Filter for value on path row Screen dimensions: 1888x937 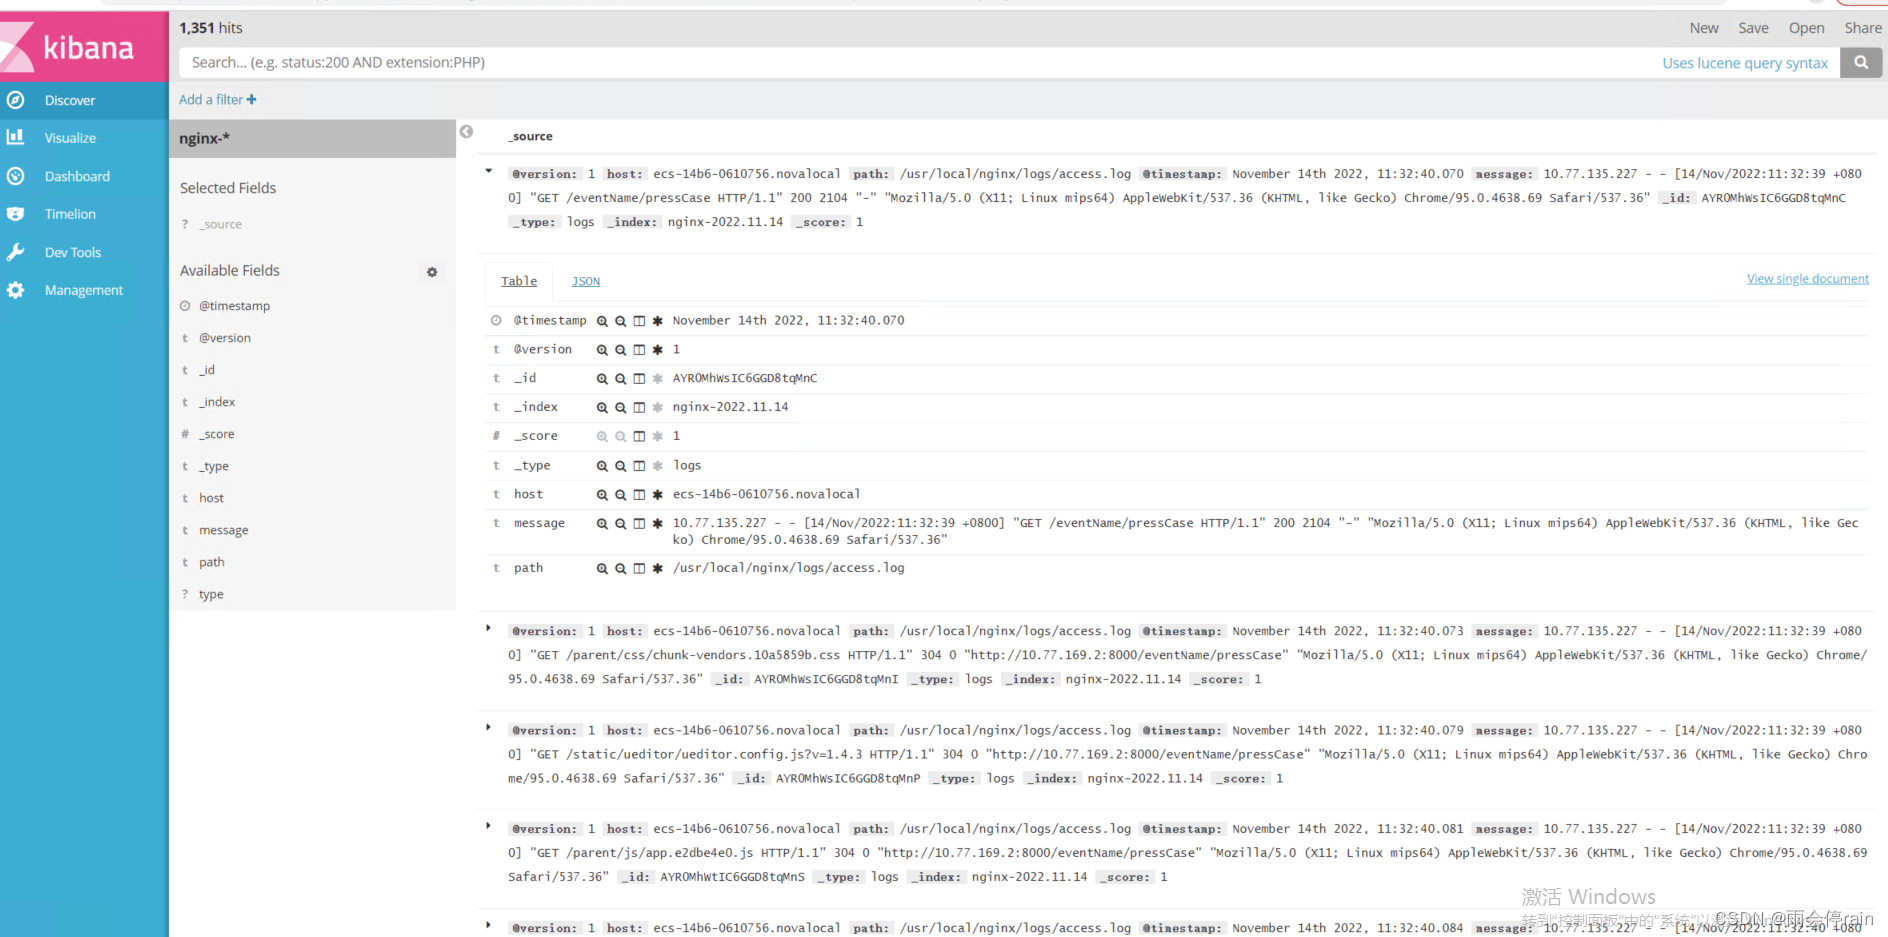[602, 569]
